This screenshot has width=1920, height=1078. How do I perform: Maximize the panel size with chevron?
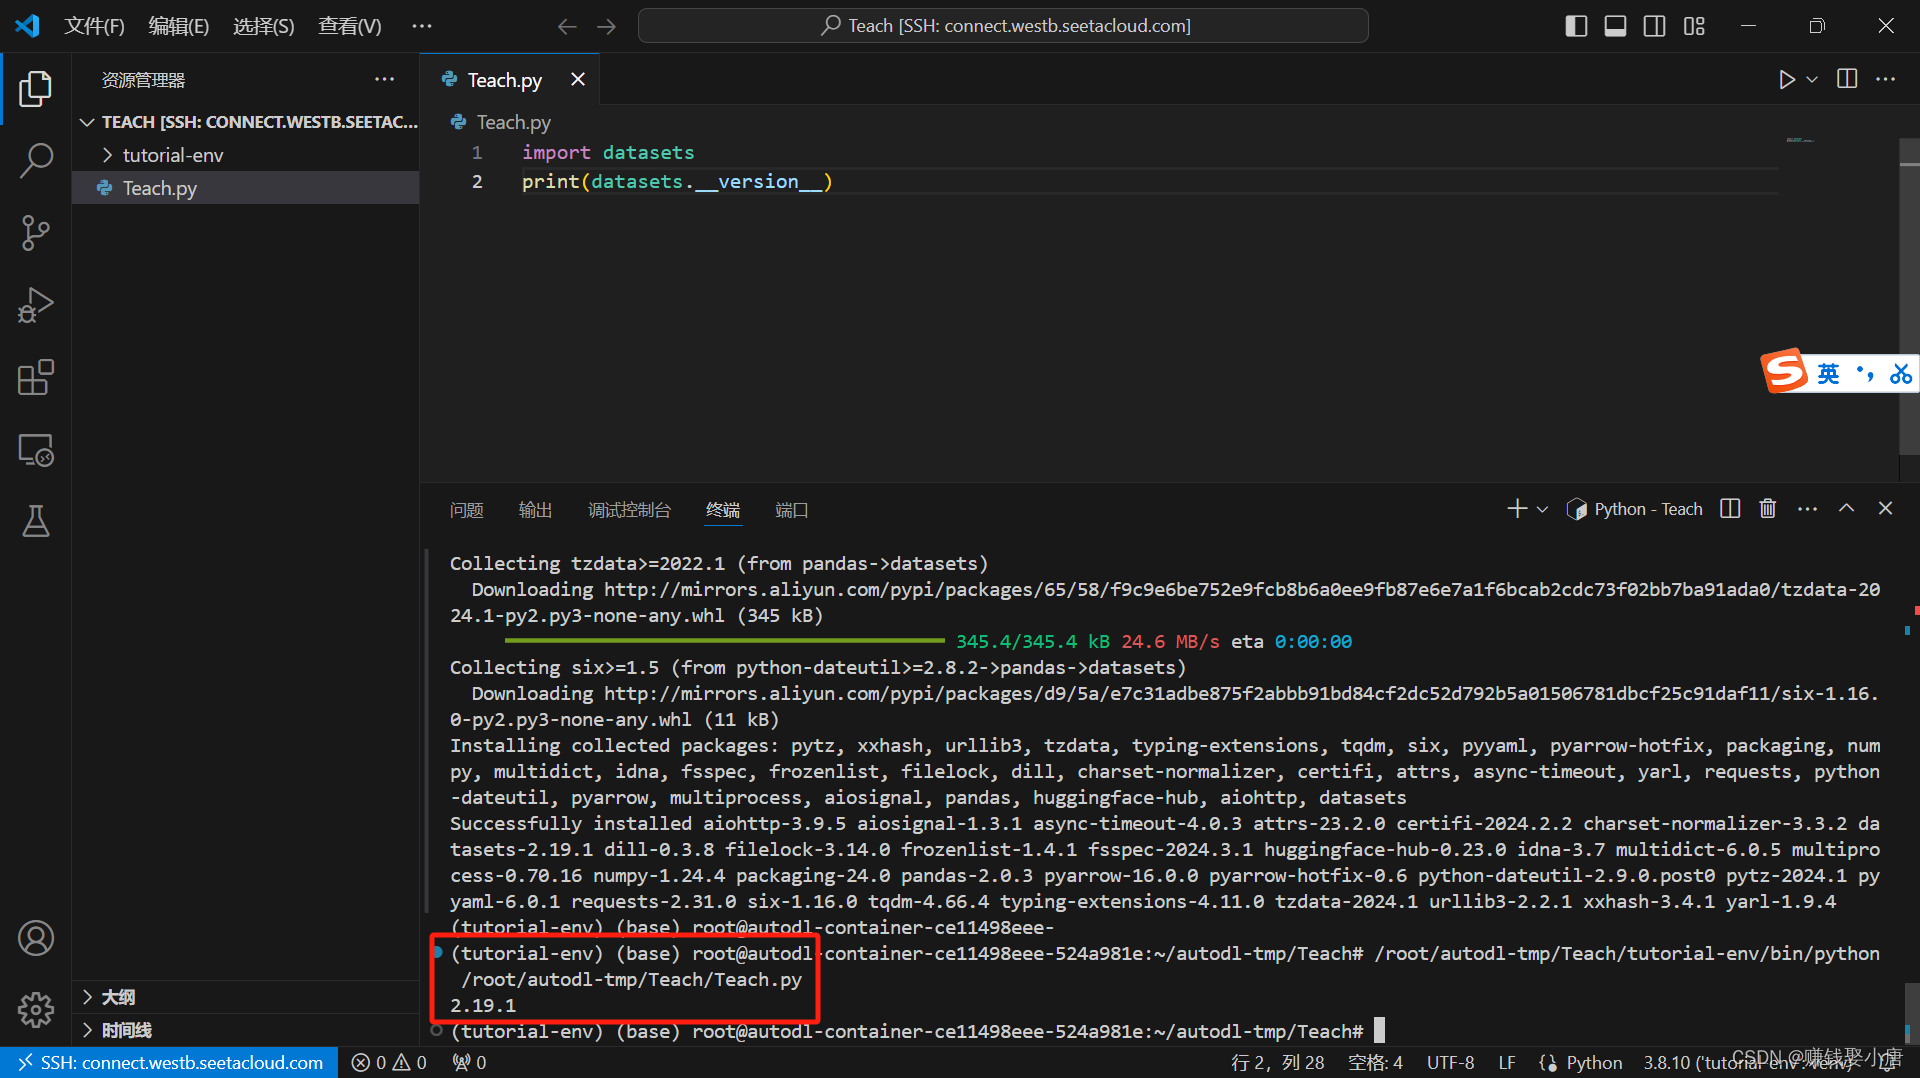pyautogui.click(x=1847, y=509)
